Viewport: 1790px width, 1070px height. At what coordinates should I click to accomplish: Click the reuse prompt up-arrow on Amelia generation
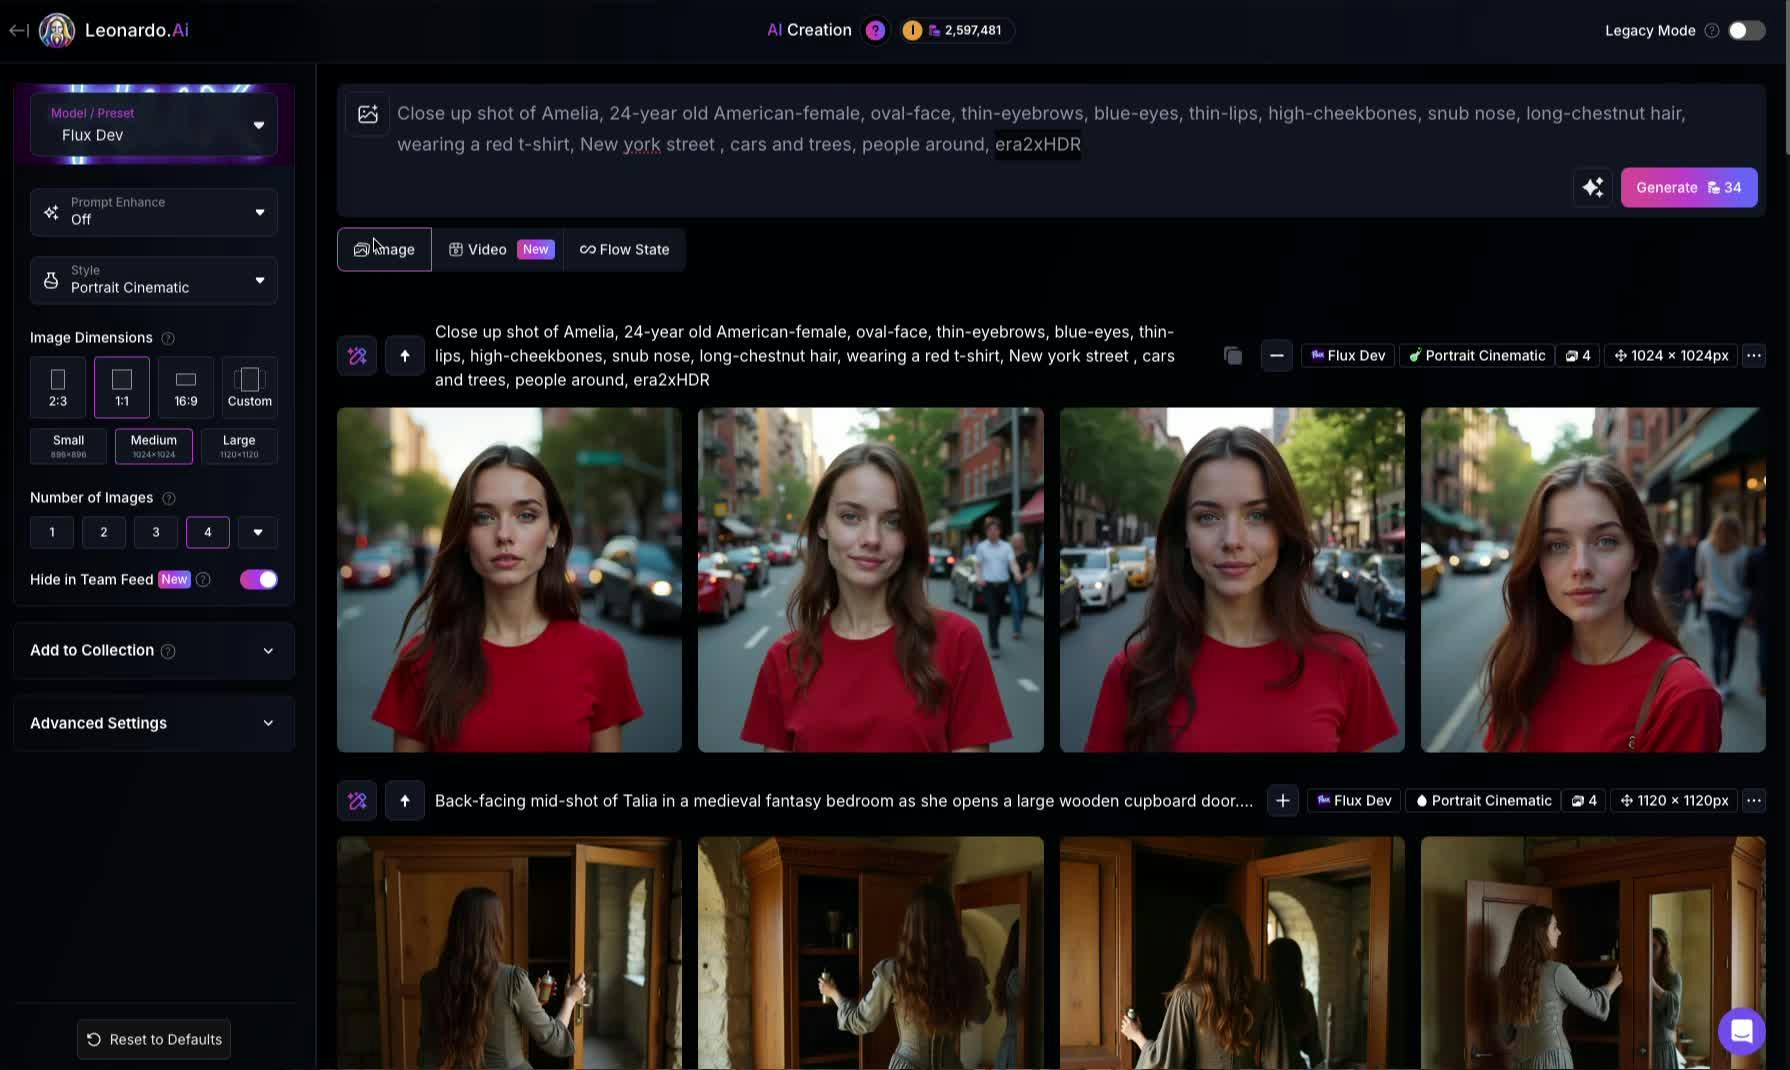click(405, 356)
